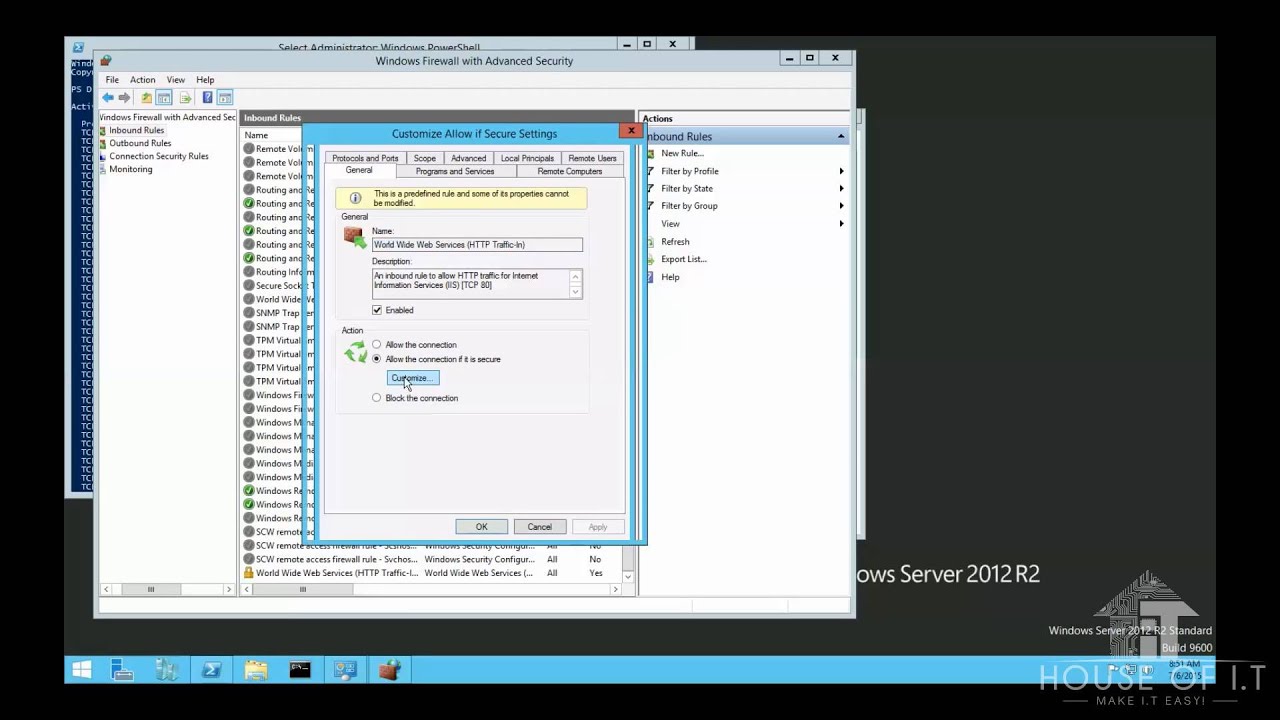This screenshot has height=720, width=1280.
Task: Expand Filter by State submenu
Action: click(x=840, y=188)
